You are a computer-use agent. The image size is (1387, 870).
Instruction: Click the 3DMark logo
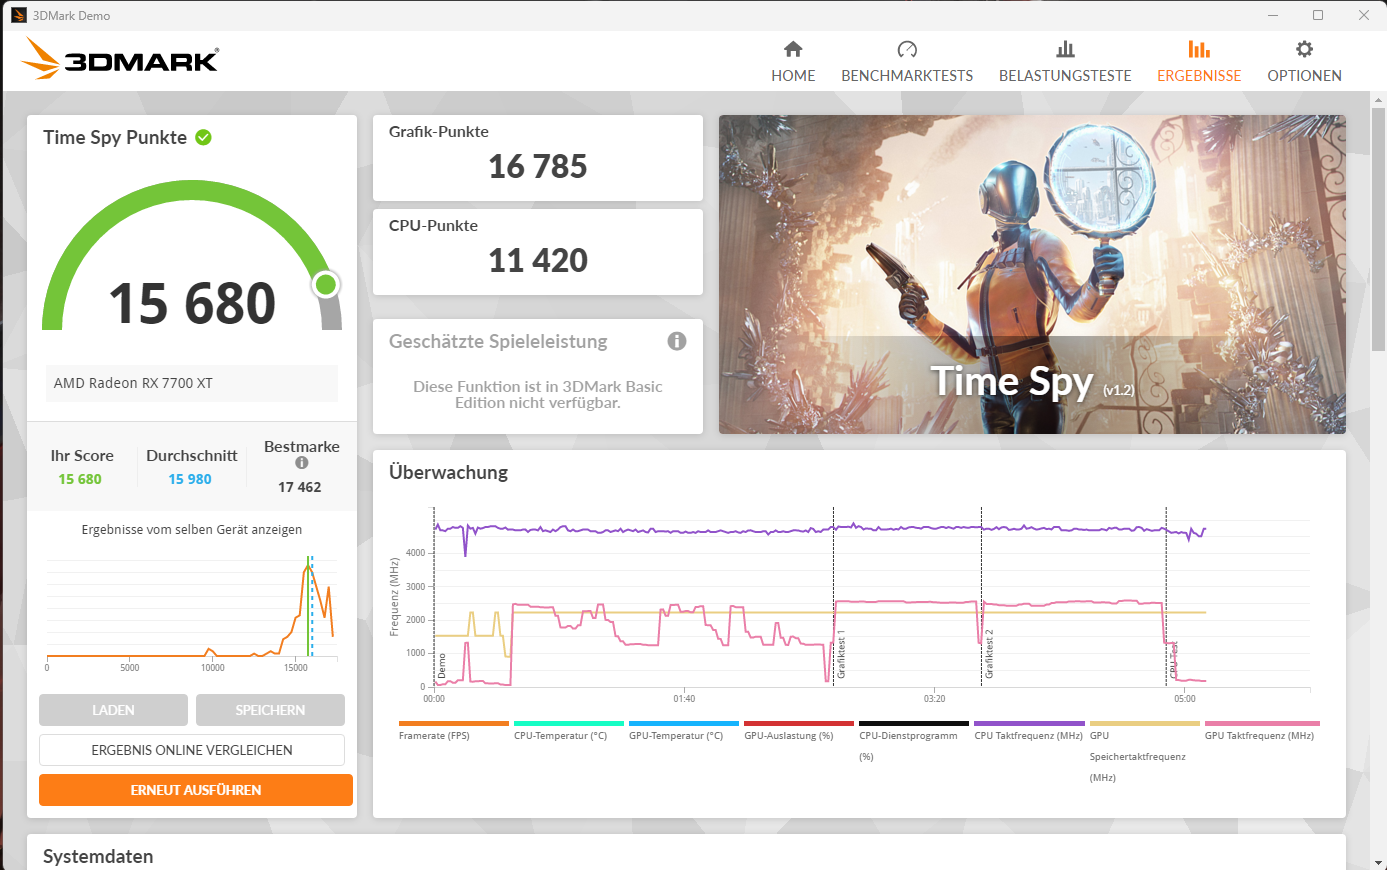(120, 59)
